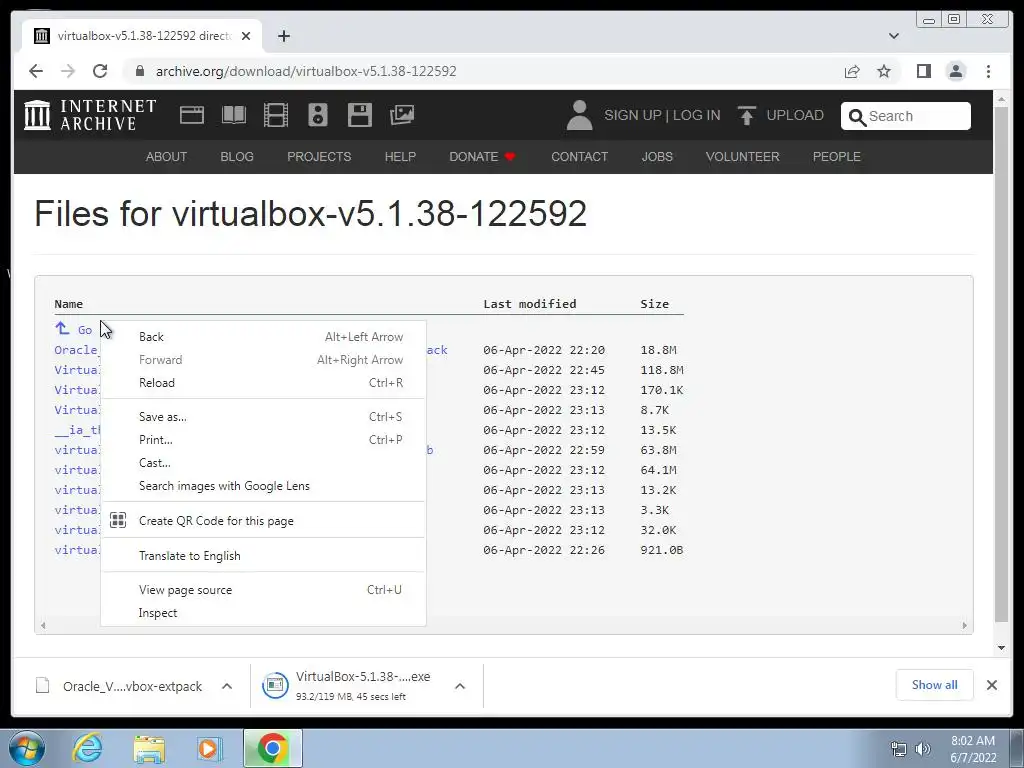This screenshot has height=768, width=1024.
Task: Choose Save as in context menu
Action: [x=263, y=417]
